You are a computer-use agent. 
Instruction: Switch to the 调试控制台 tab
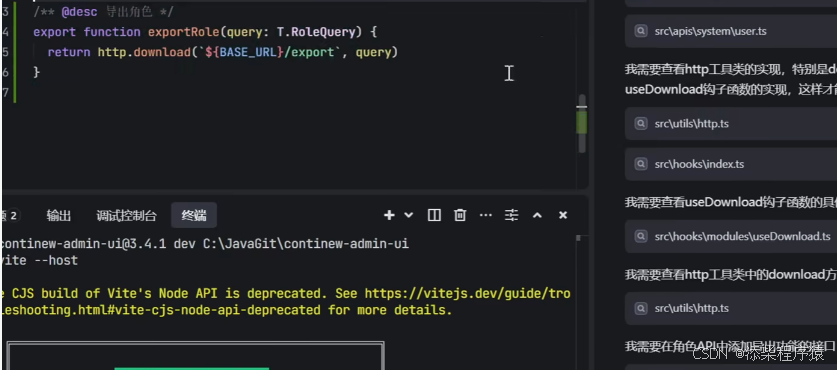click(127, 216)
